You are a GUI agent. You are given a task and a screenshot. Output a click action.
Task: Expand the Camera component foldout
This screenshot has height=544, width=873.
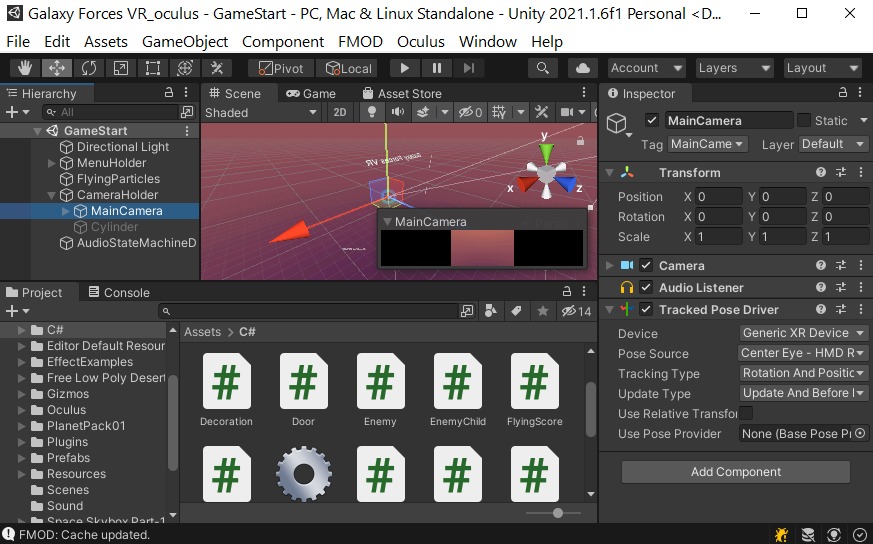[x=610, y=266]
